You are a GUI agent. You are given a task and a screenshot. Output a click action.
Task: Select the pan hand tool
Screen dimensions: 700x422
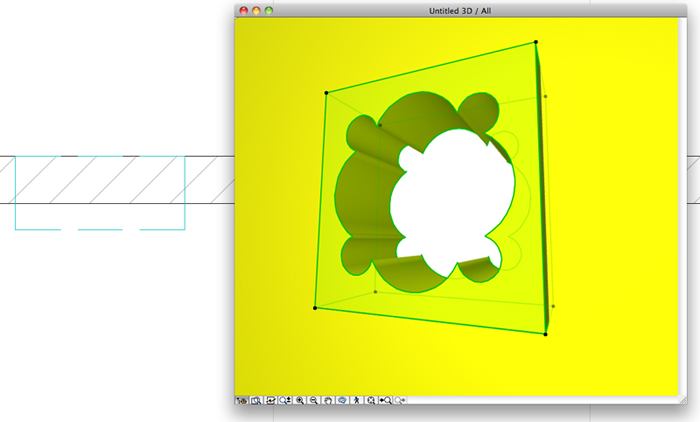tap(328, 400)
